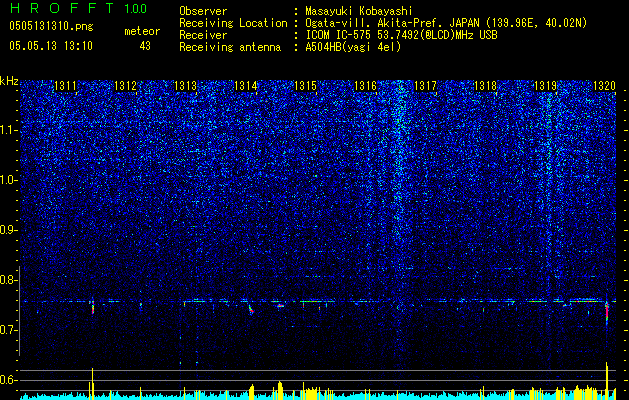Click the Receiver label
Viewport: 629px width, 400px height.
pyautogui.click(x=203, y=35)
